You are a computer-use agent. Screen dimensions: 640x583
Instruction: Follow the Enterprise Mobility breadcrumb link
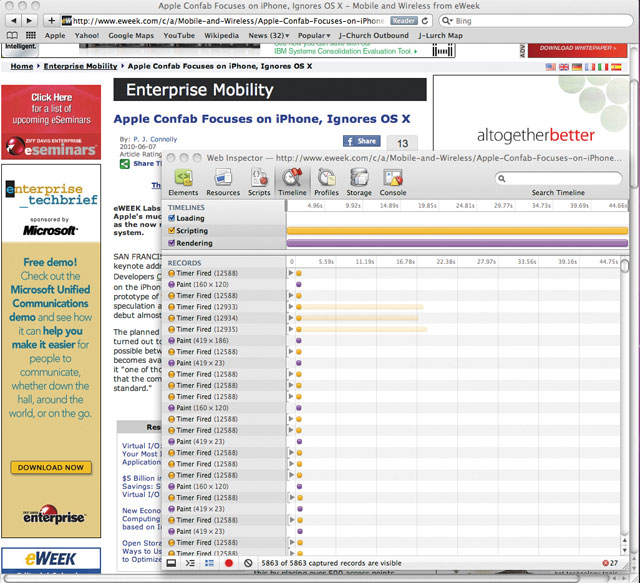[80, 66]
